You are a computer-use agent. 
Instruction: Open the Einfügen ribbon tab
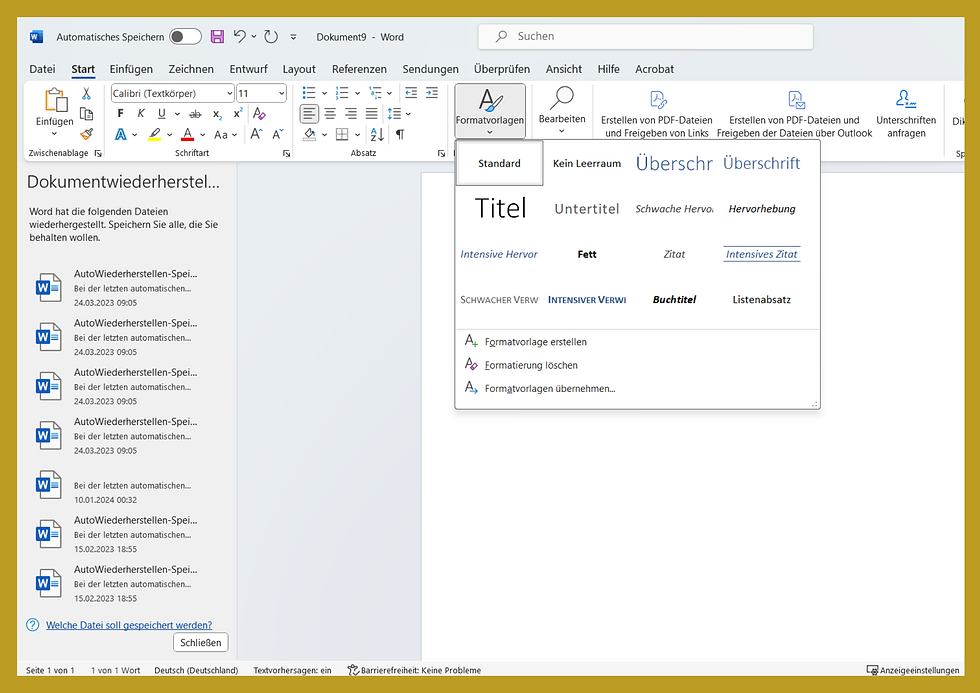tap(131, 69)
